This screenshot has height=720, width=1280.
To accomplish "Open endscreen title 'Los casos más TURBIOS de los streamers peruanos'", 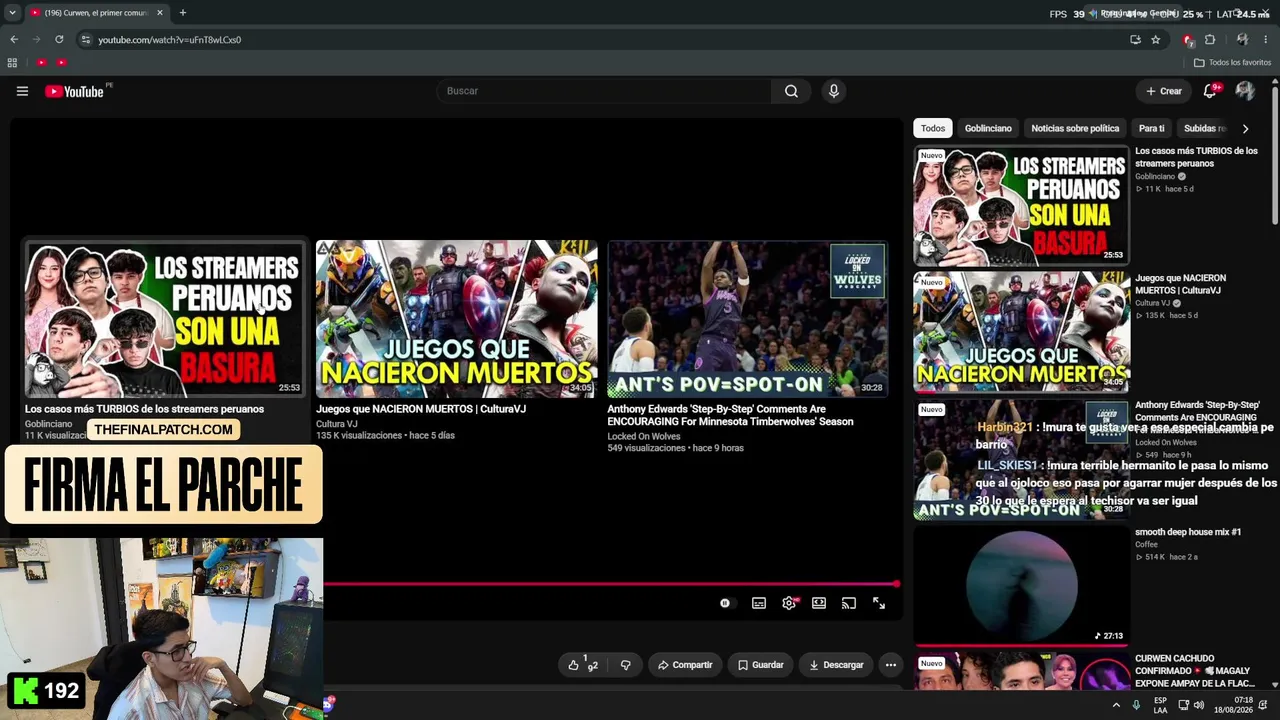I will coord(144,409).
